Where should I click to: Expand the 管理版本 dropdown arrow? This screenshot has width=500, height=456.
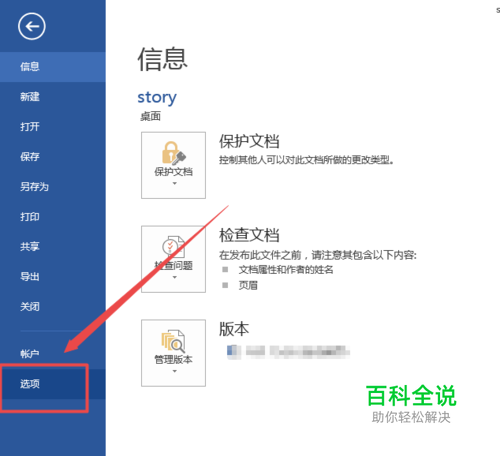(174, 371)
